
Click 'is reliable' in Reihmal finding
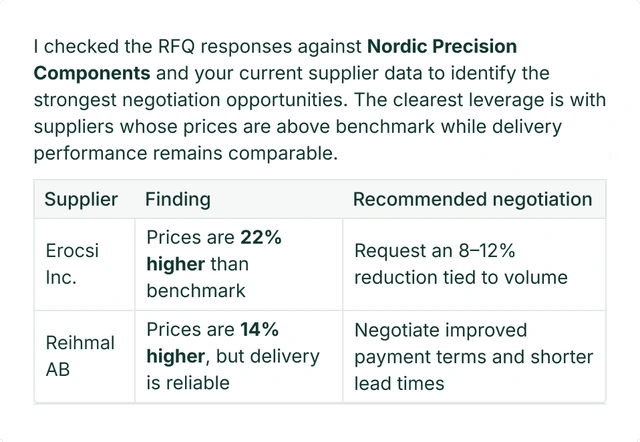click(x=188, y=383)
